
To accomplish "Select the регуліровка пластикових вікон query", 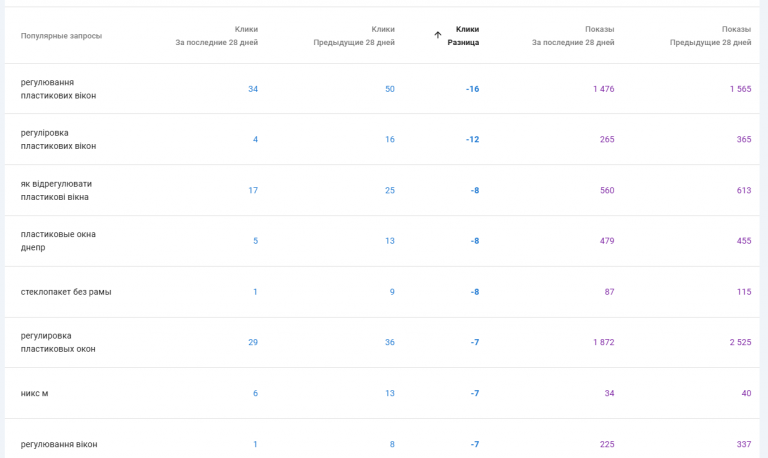I will [x=58, y=139].
